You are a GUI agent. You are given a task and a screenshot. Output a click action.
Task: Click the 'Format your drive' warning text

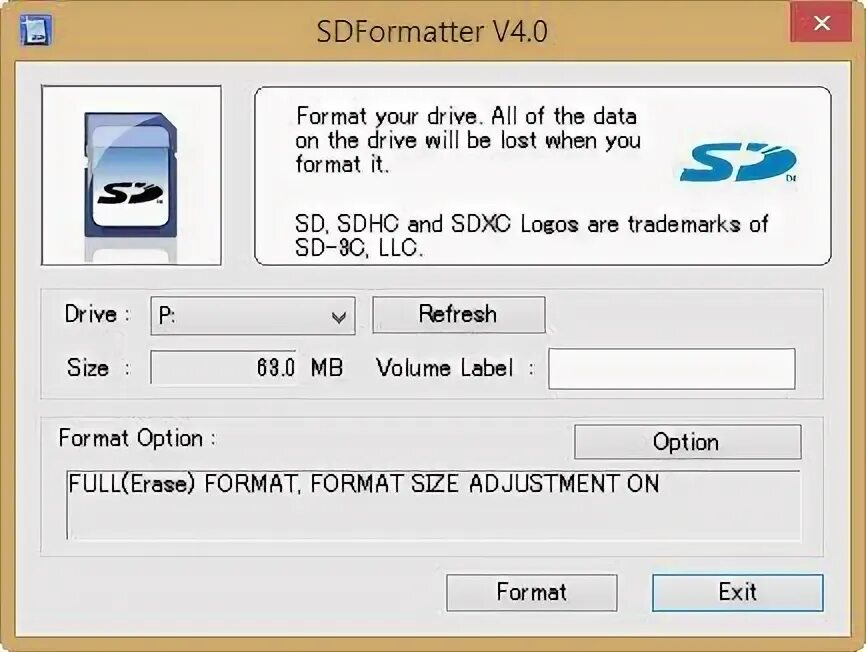coord(467,140)
